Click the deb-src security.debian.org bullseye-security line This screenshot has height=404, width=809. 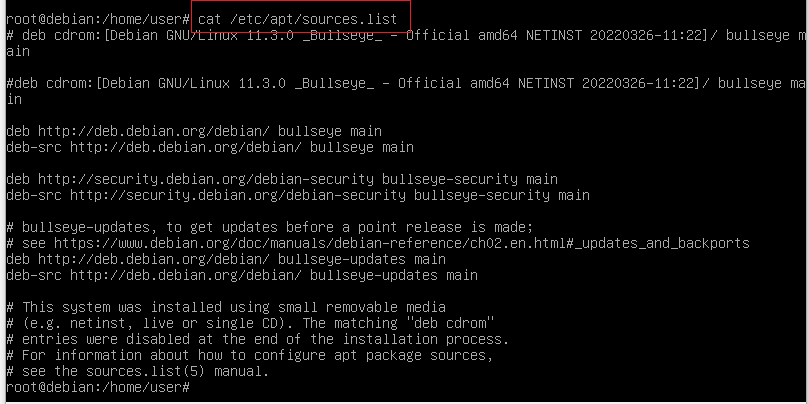(298, 195)
